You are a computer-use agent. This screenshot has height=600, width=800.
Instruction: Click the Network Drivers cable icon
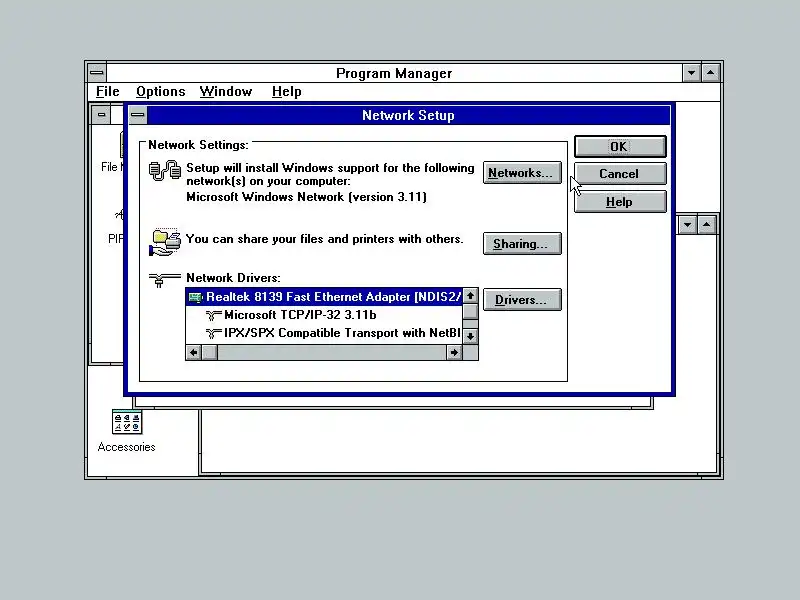click(165, 280)
